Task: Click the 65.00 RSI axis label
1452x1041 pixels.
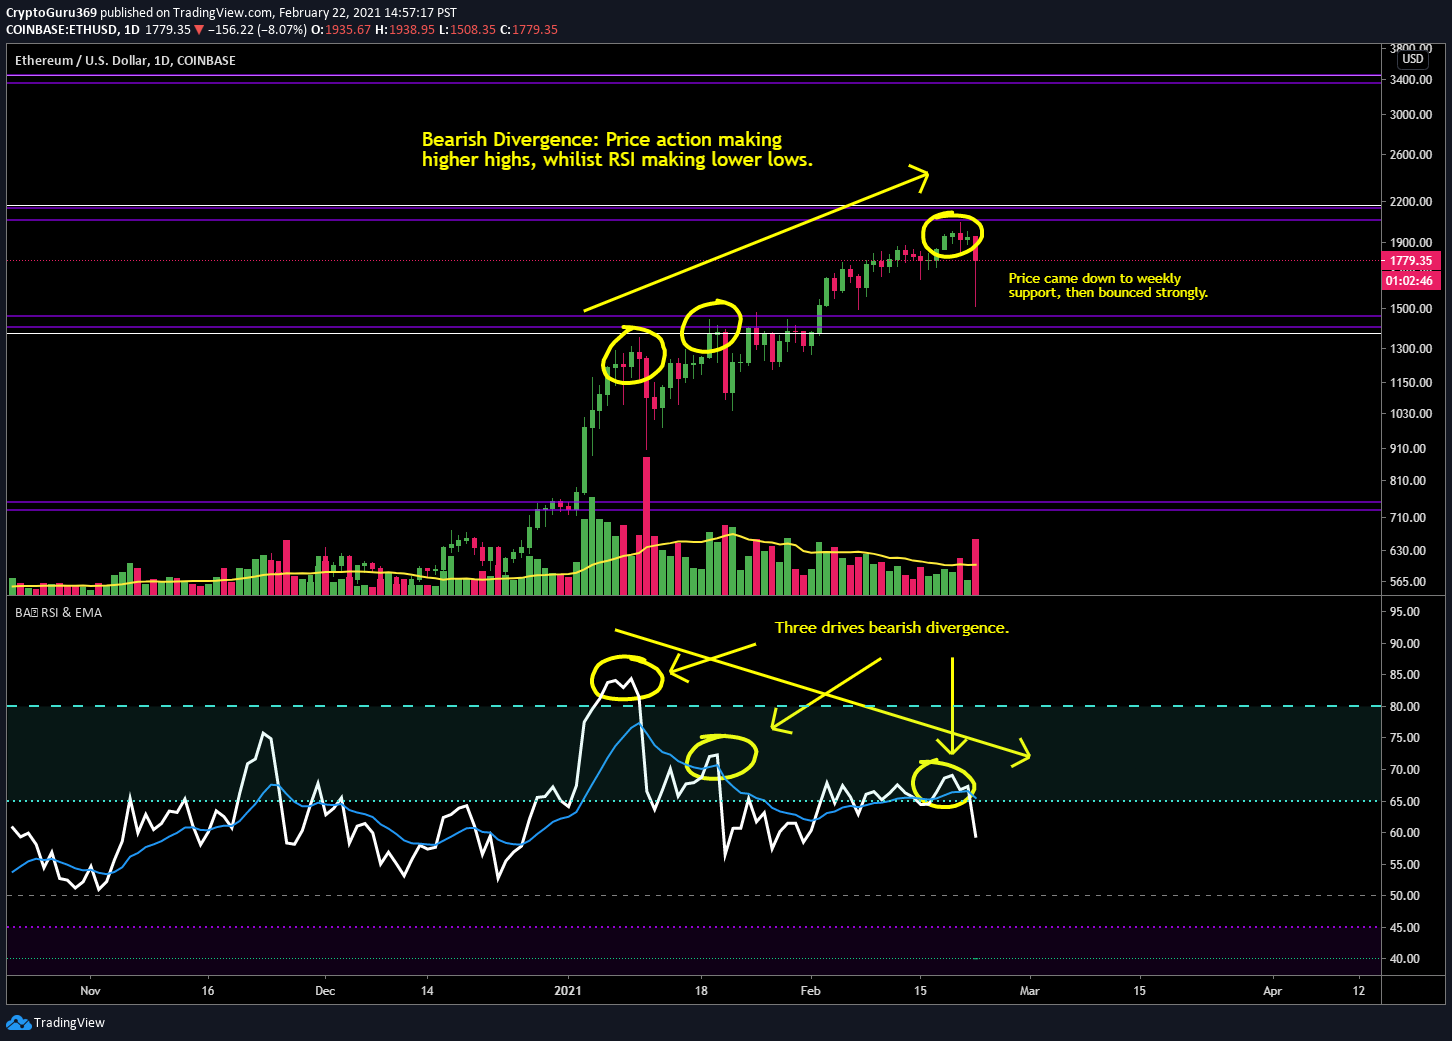Action: [x=1404, y=802]
